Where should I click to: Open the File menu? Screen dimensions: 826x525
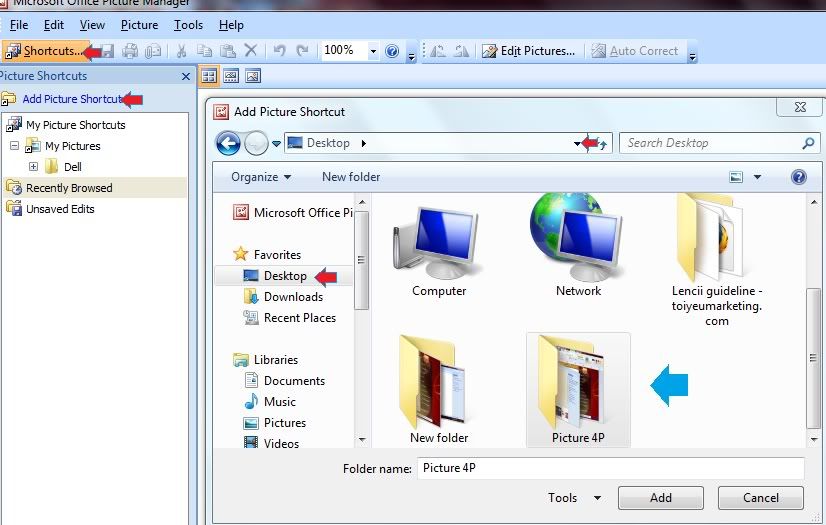(x=19, y=25)
